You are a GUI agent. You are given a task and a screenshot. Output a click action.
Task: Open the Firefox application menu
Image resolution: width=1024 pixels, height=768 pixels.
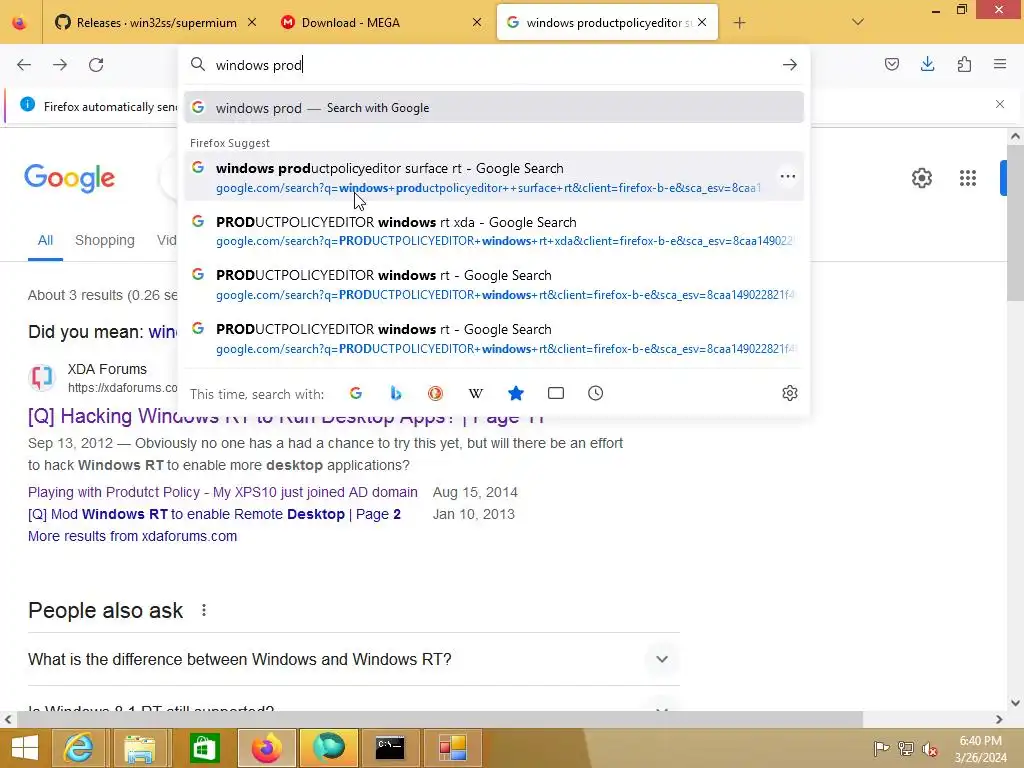point(1000,64)
